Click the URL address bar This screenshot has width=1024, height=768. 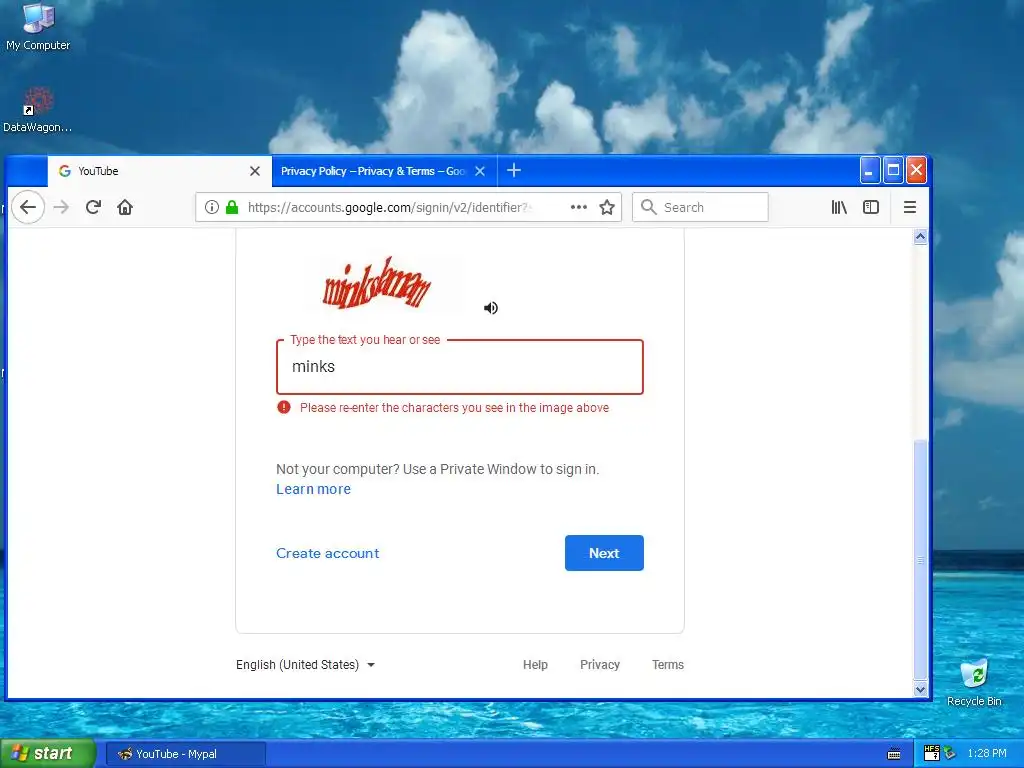click(x=408, y=207)
